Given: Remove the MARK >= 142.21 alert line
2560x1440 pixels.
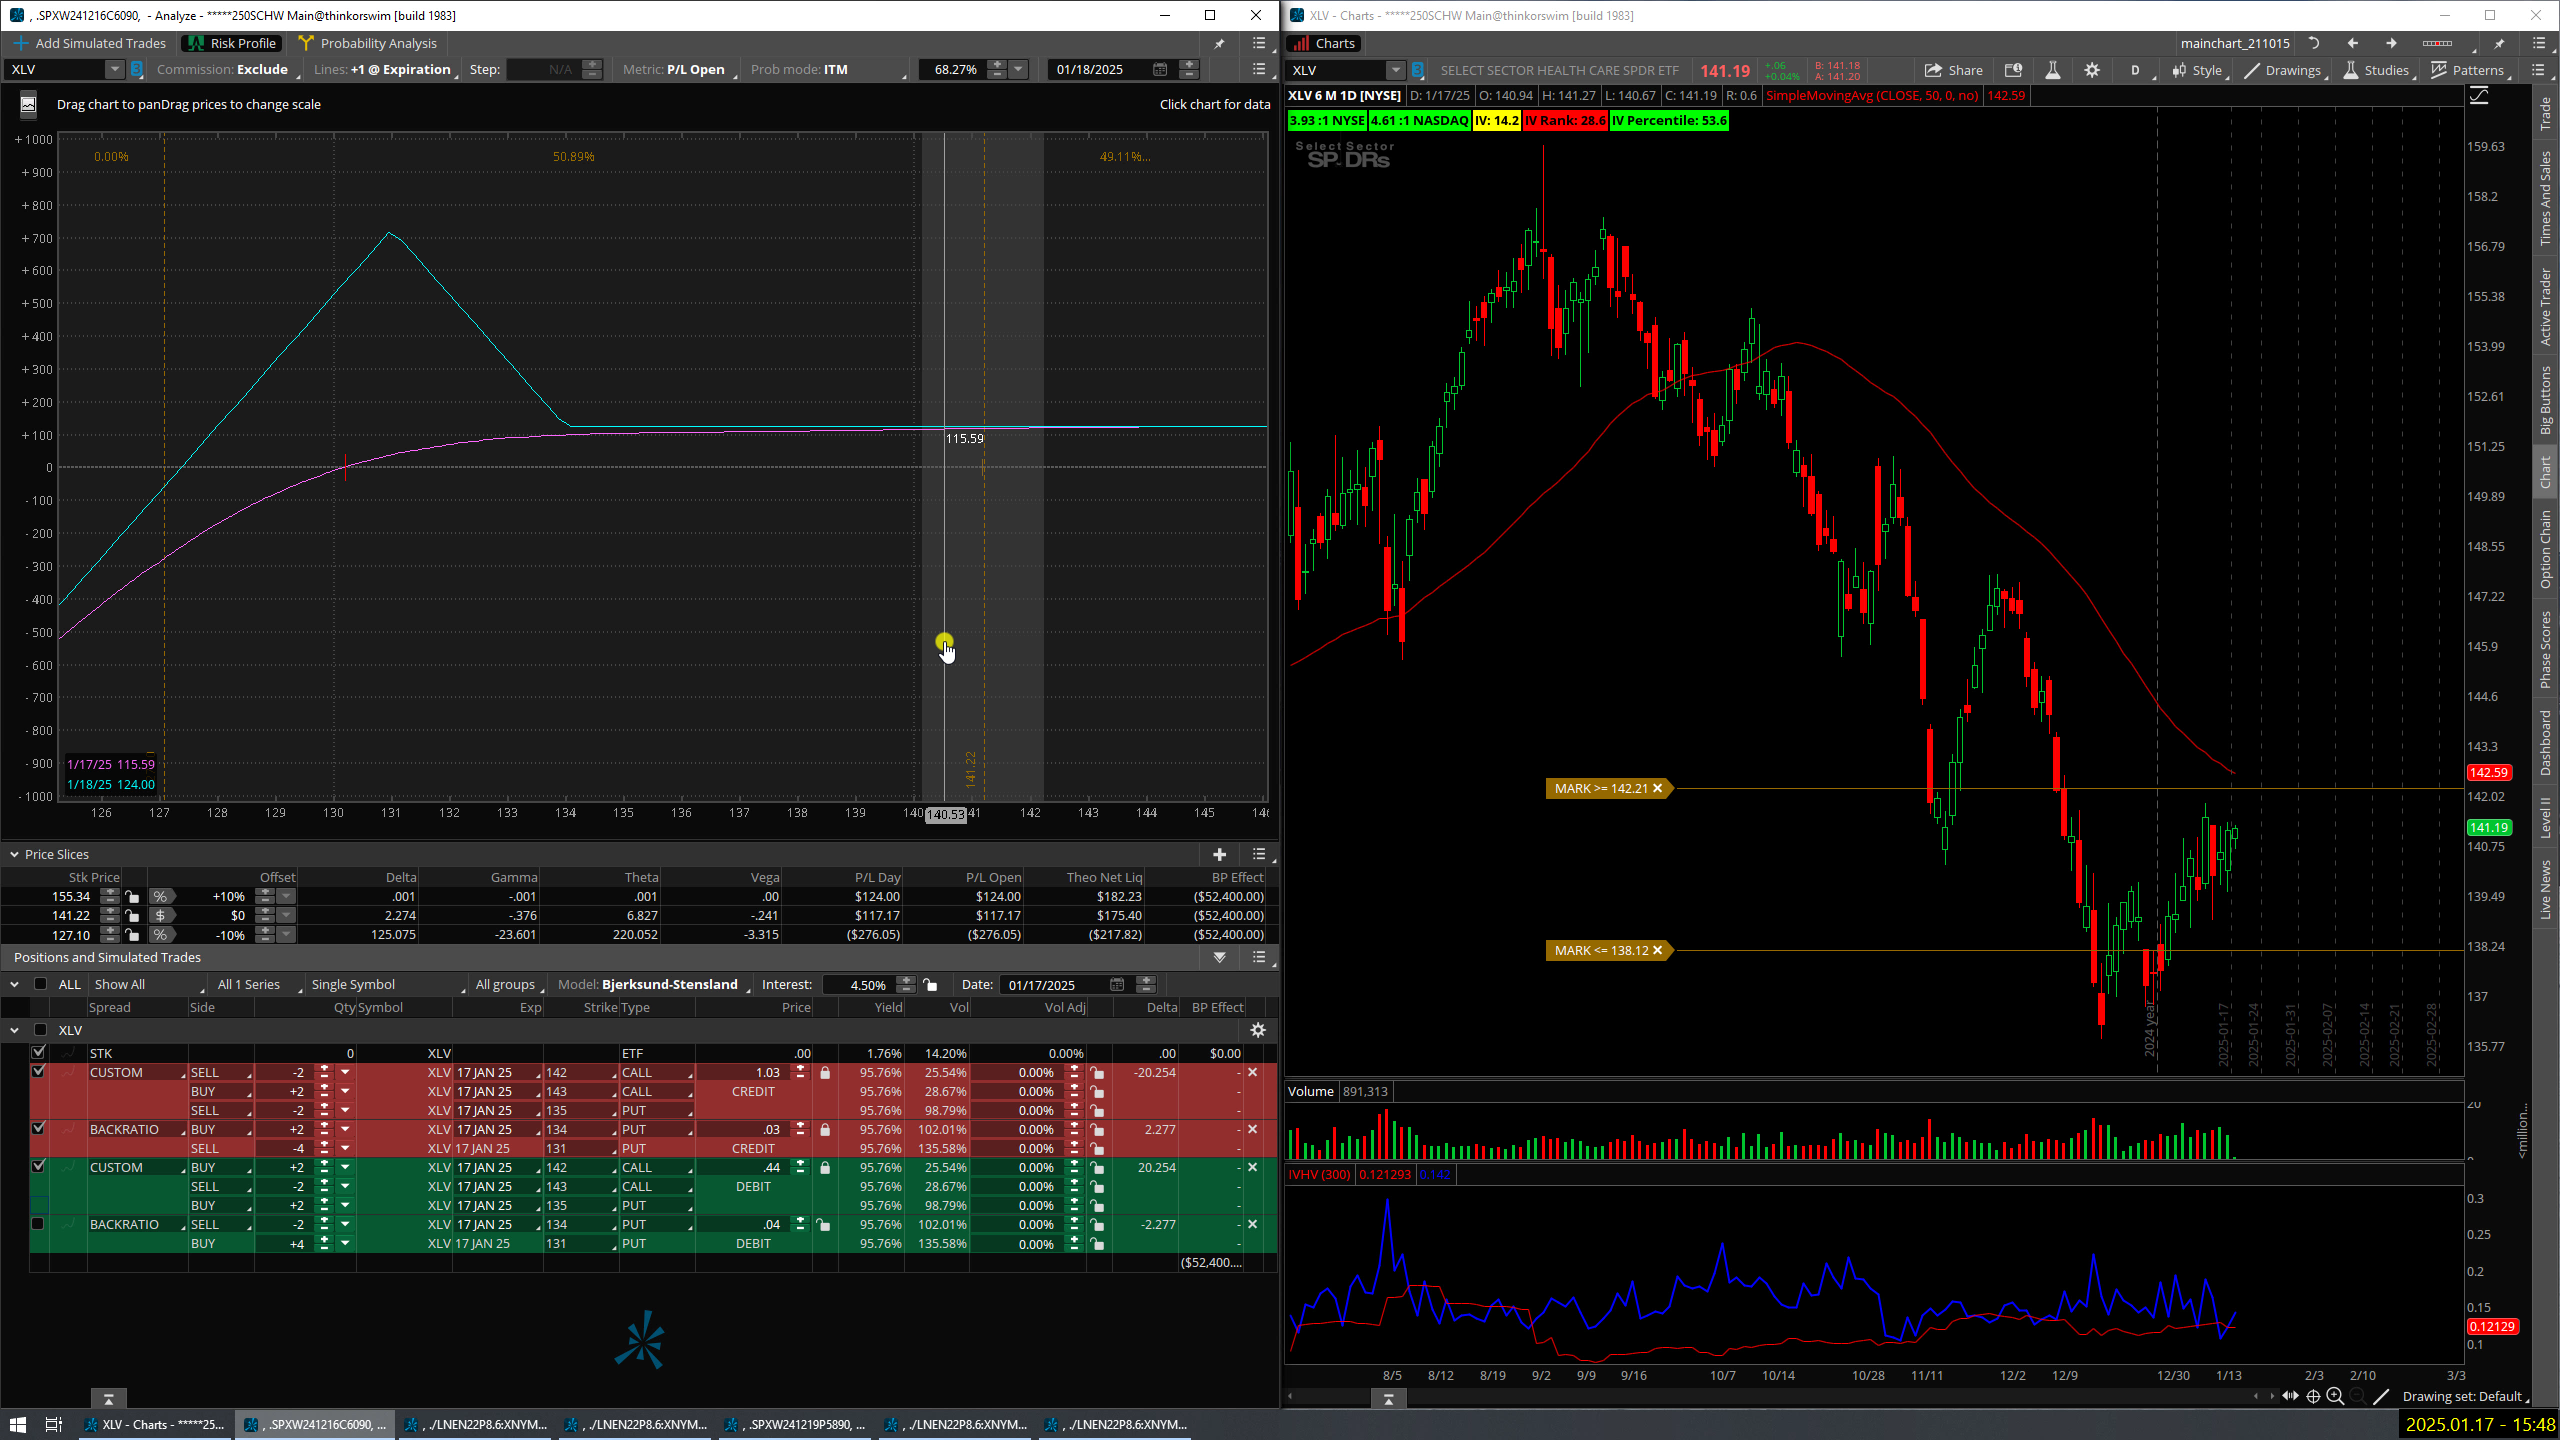Looking at the screenshot, I should click(x=1657, y=788).
